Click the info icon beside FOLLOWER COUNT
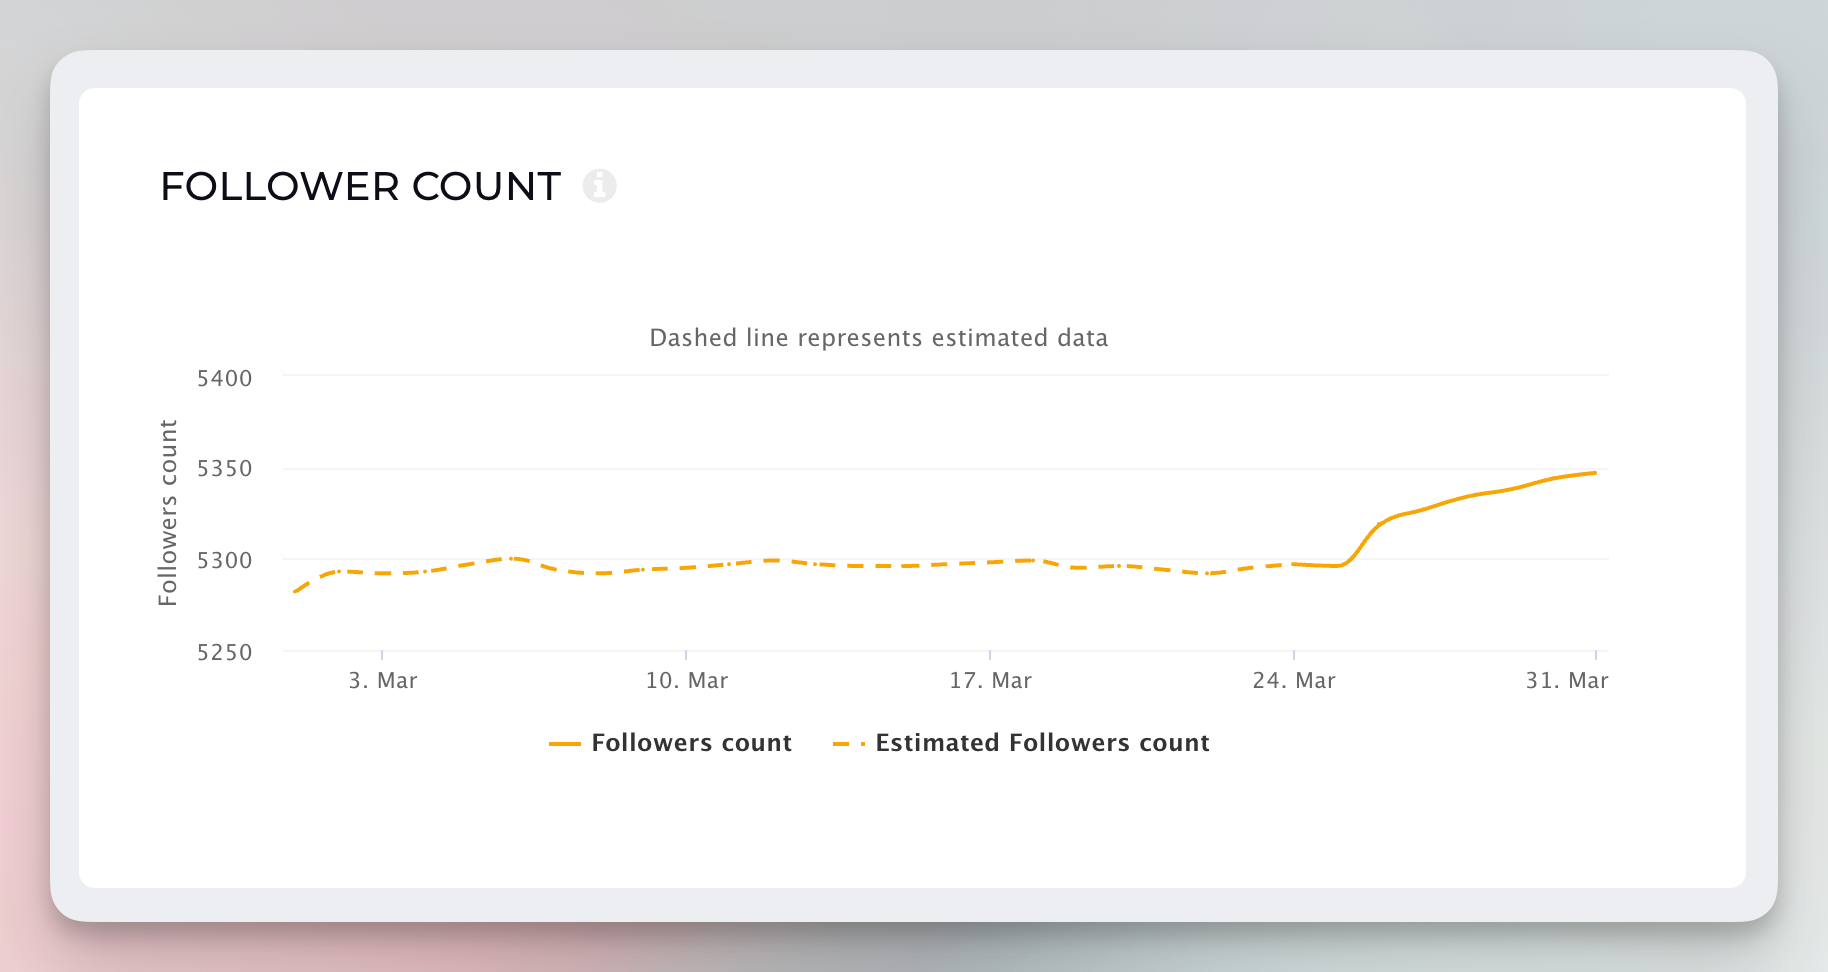Viewport: 1828px width, 972px height. 599,186
